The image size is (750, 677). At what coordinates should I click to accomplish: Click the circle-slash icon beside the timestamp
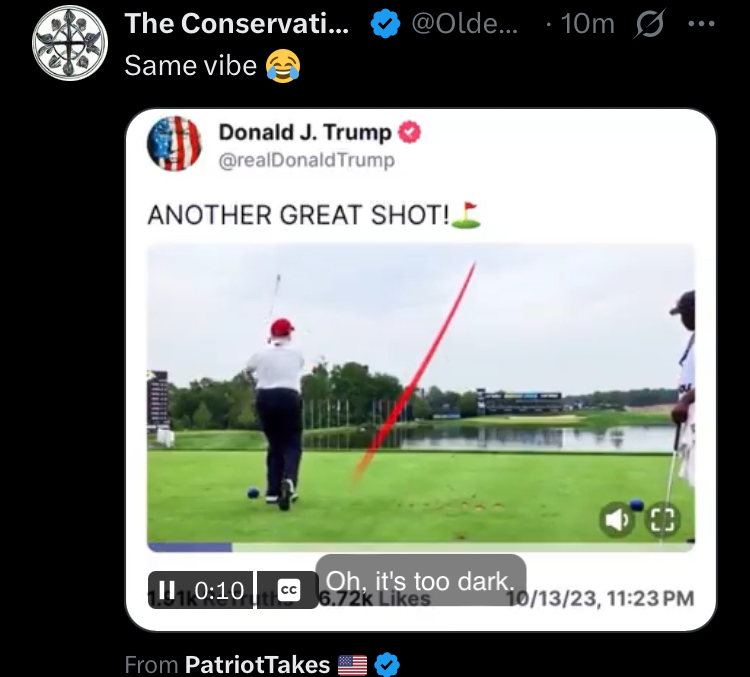coord(647,24)
